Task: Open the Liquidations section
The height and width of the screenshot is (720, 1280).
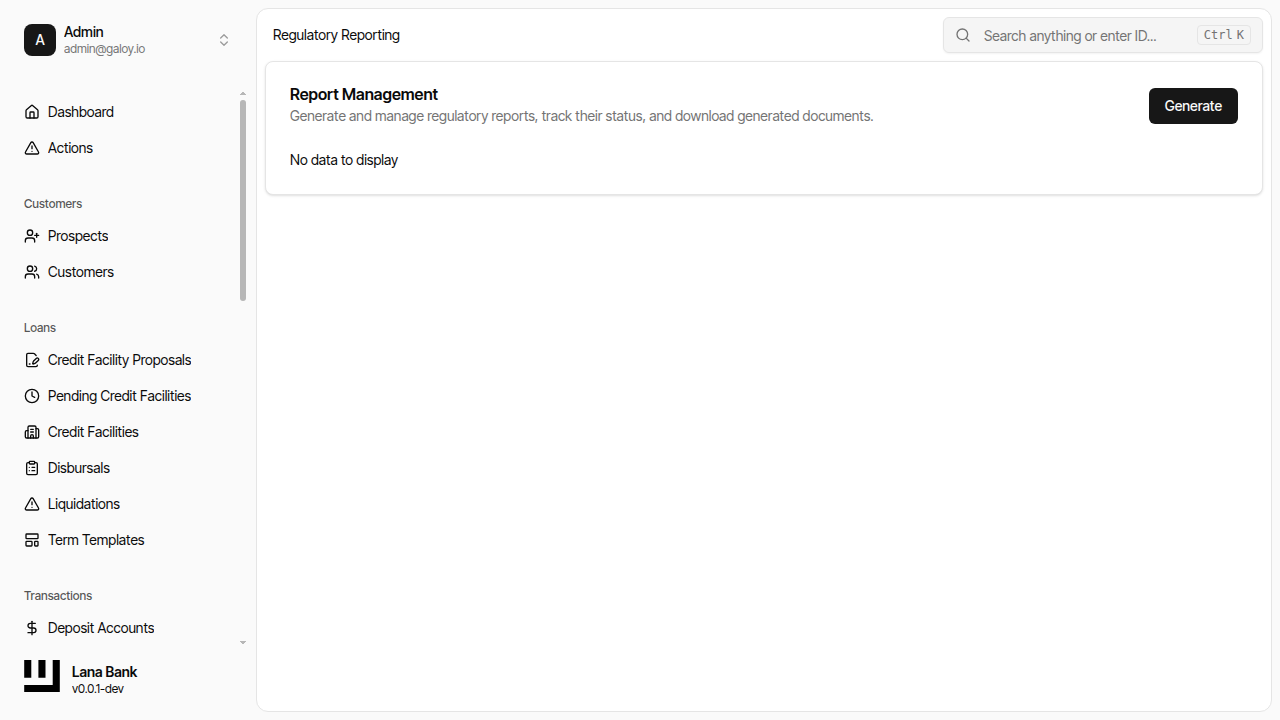Action: 83,503
